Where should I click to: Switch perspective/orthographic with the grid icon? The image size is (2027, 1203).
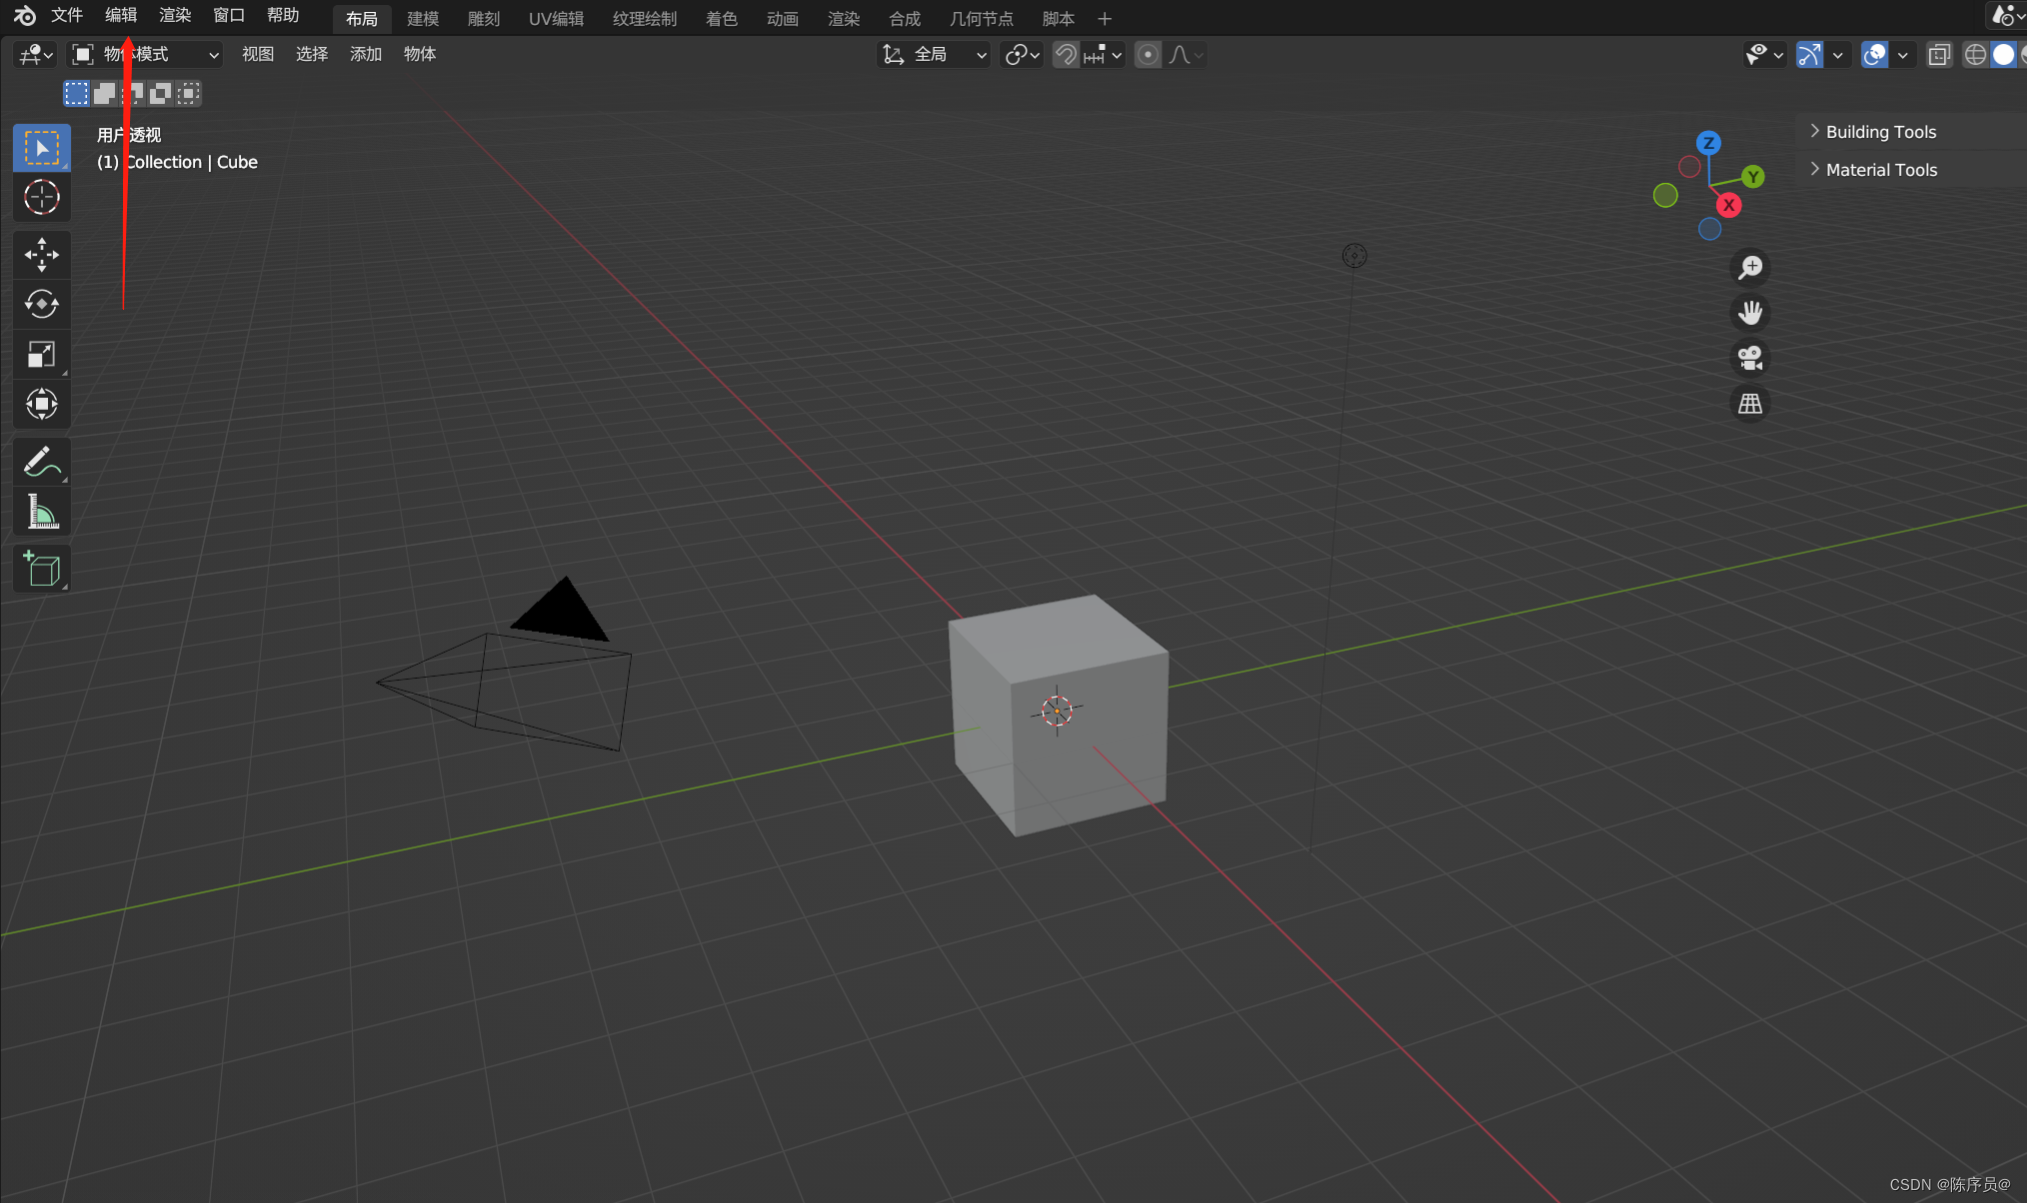point(1750,404)
